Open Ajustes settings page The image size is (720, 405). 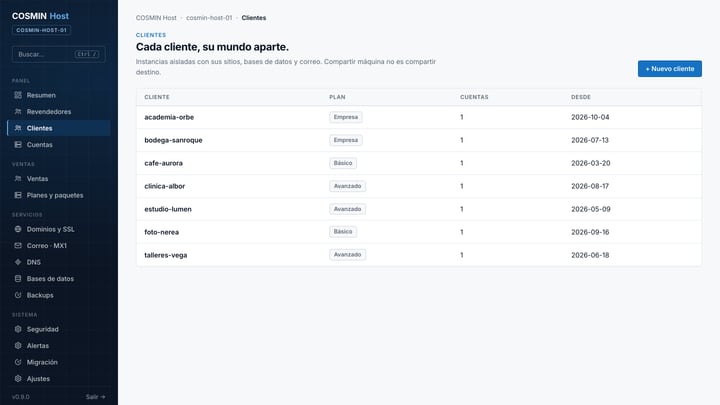click(x=59, y=379)
